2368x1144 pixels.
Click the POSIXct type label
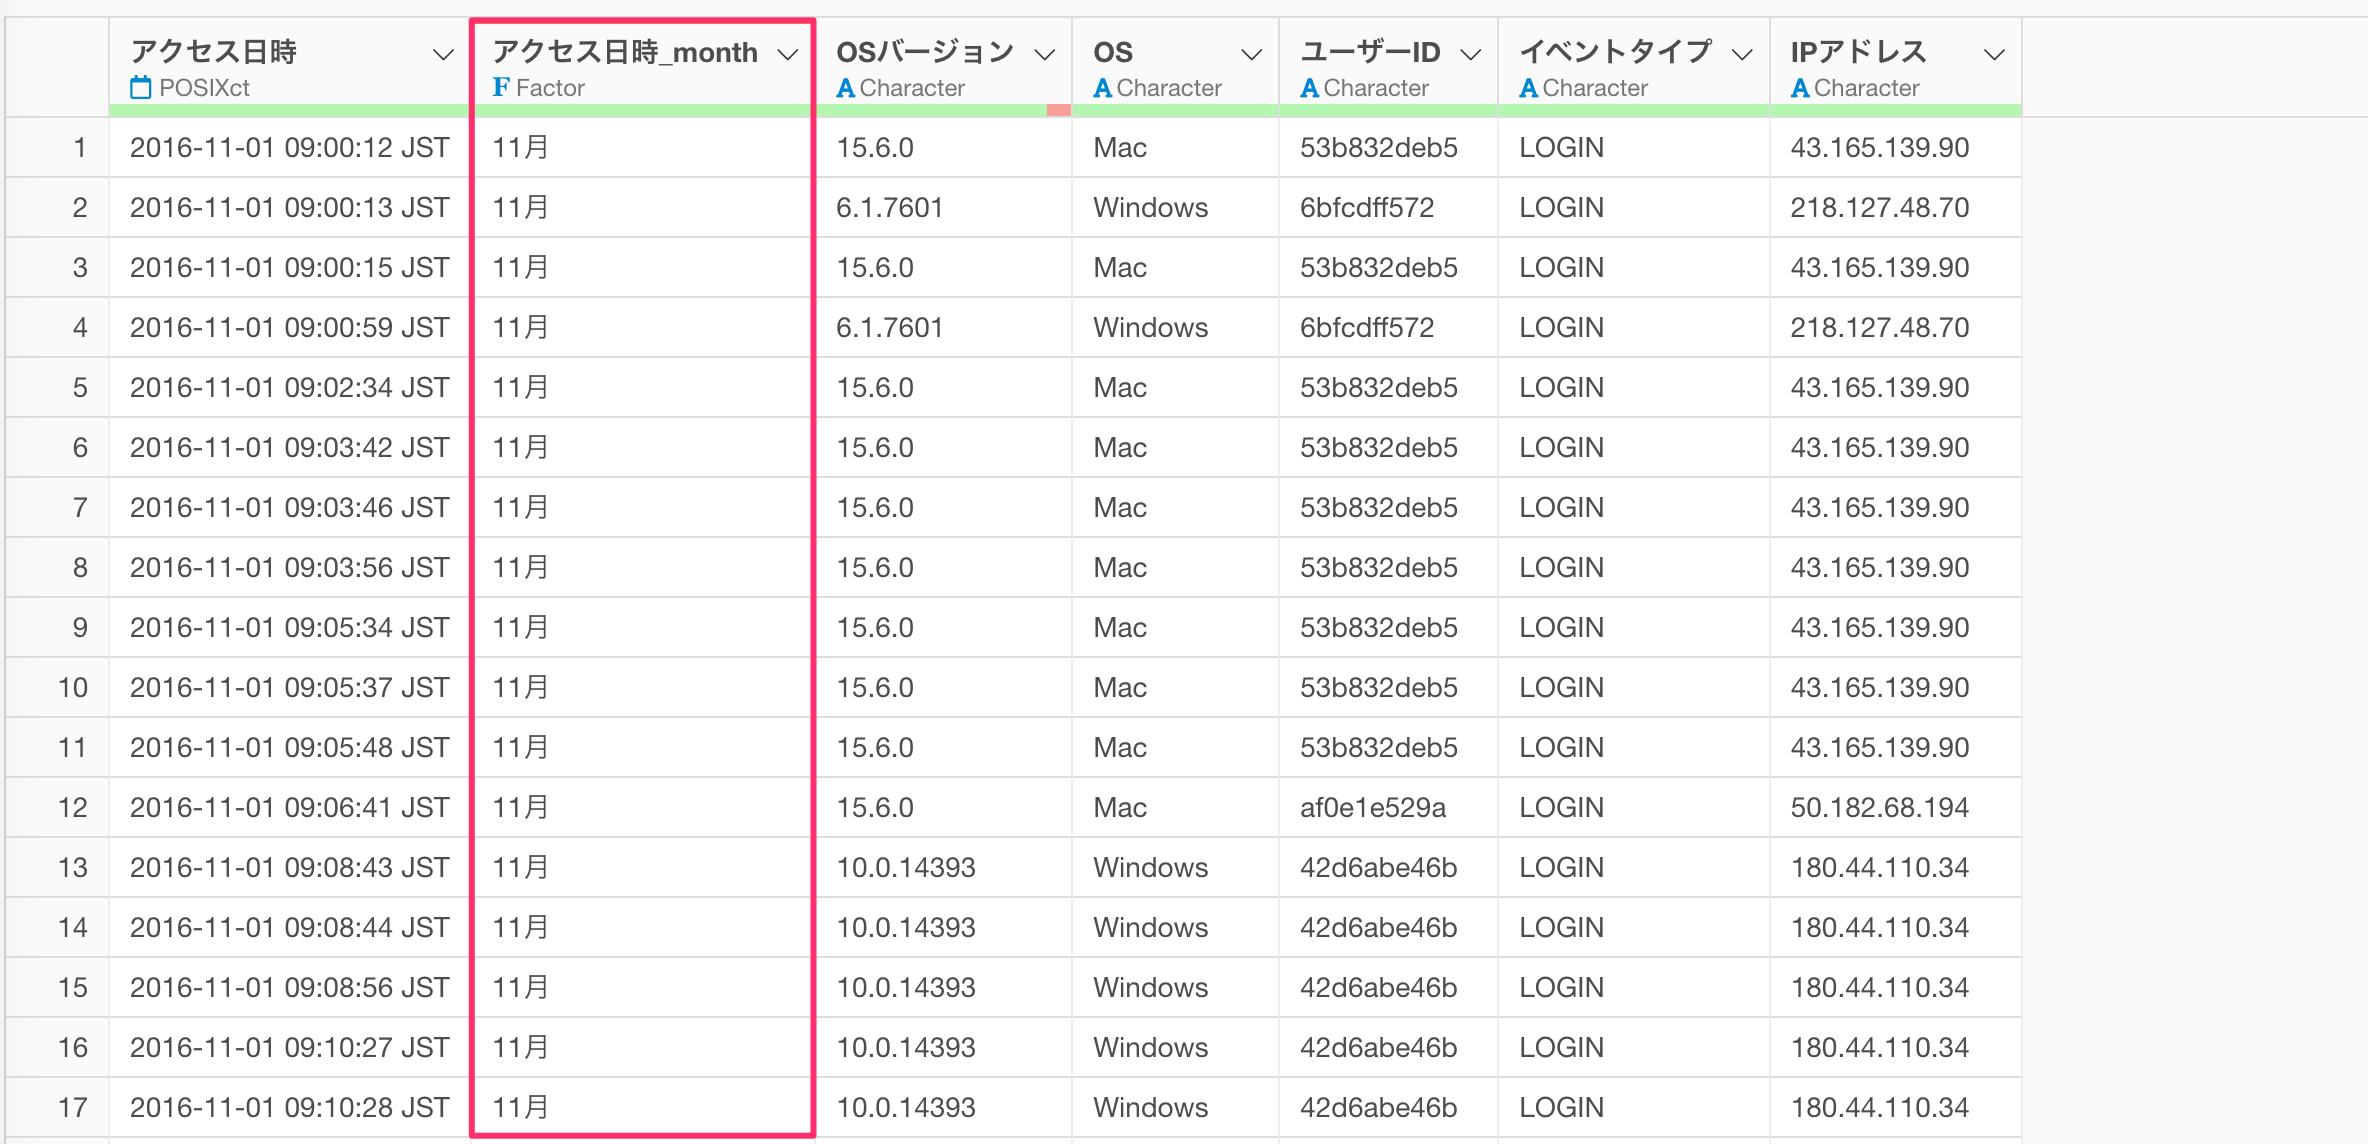(x=205, y=88)
